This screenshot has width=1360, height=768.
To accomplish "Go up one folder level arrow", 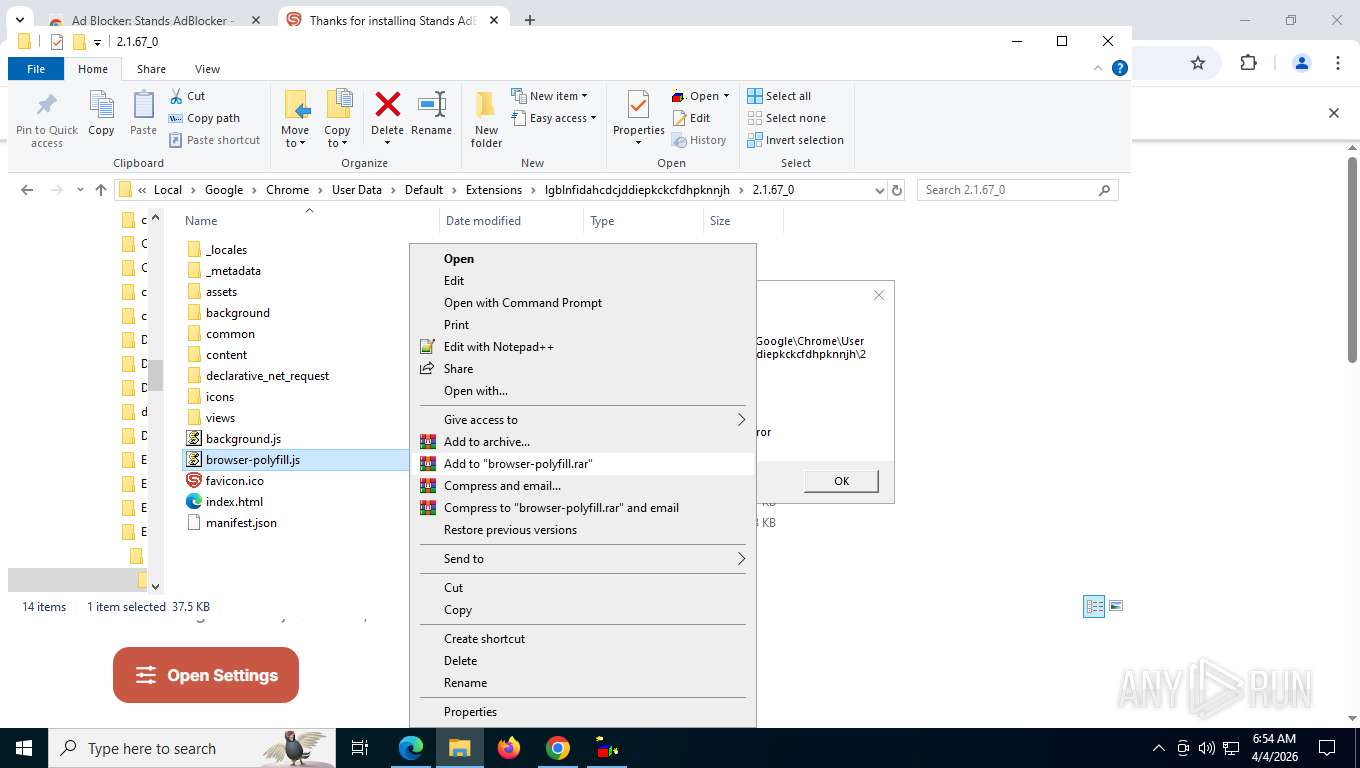I will (100, 190).
